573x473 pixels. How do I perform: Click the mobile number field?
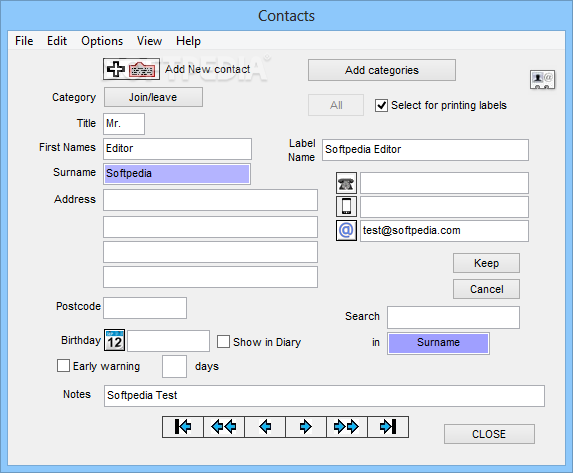tap(444, 207)
